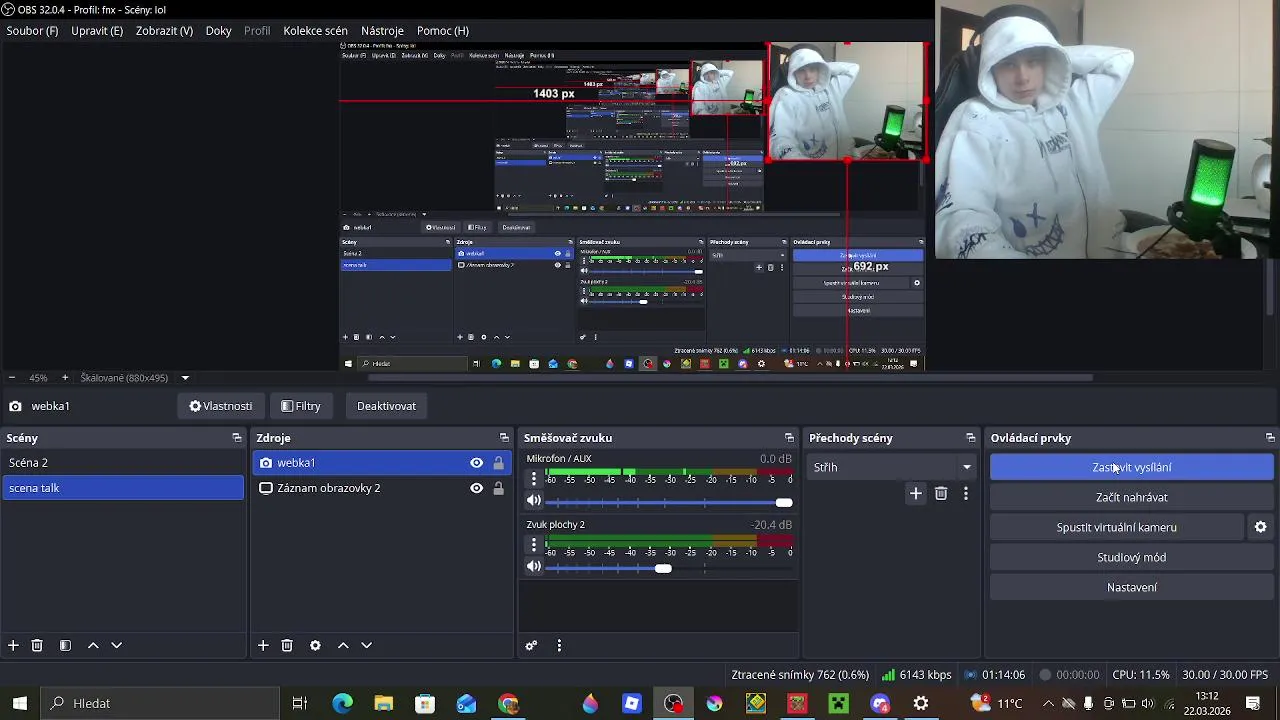Undock the Scény panel
This screenshot has height=720, width=1280.
(237, 438)
